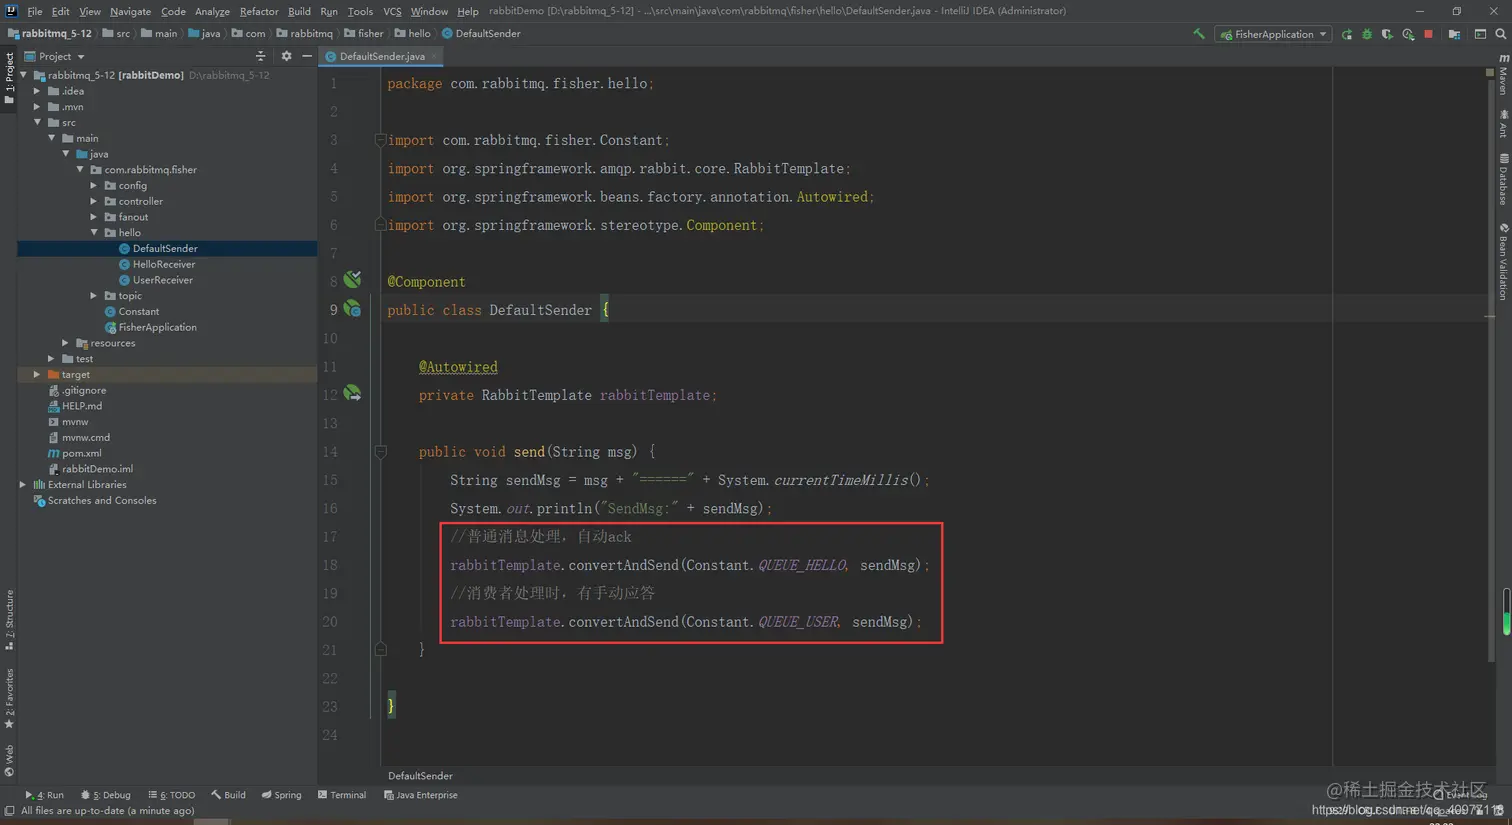This screenshot has height=825, width=1512.
Task: Toggle the Web tool window tab
Action: (x=8, y=760)
